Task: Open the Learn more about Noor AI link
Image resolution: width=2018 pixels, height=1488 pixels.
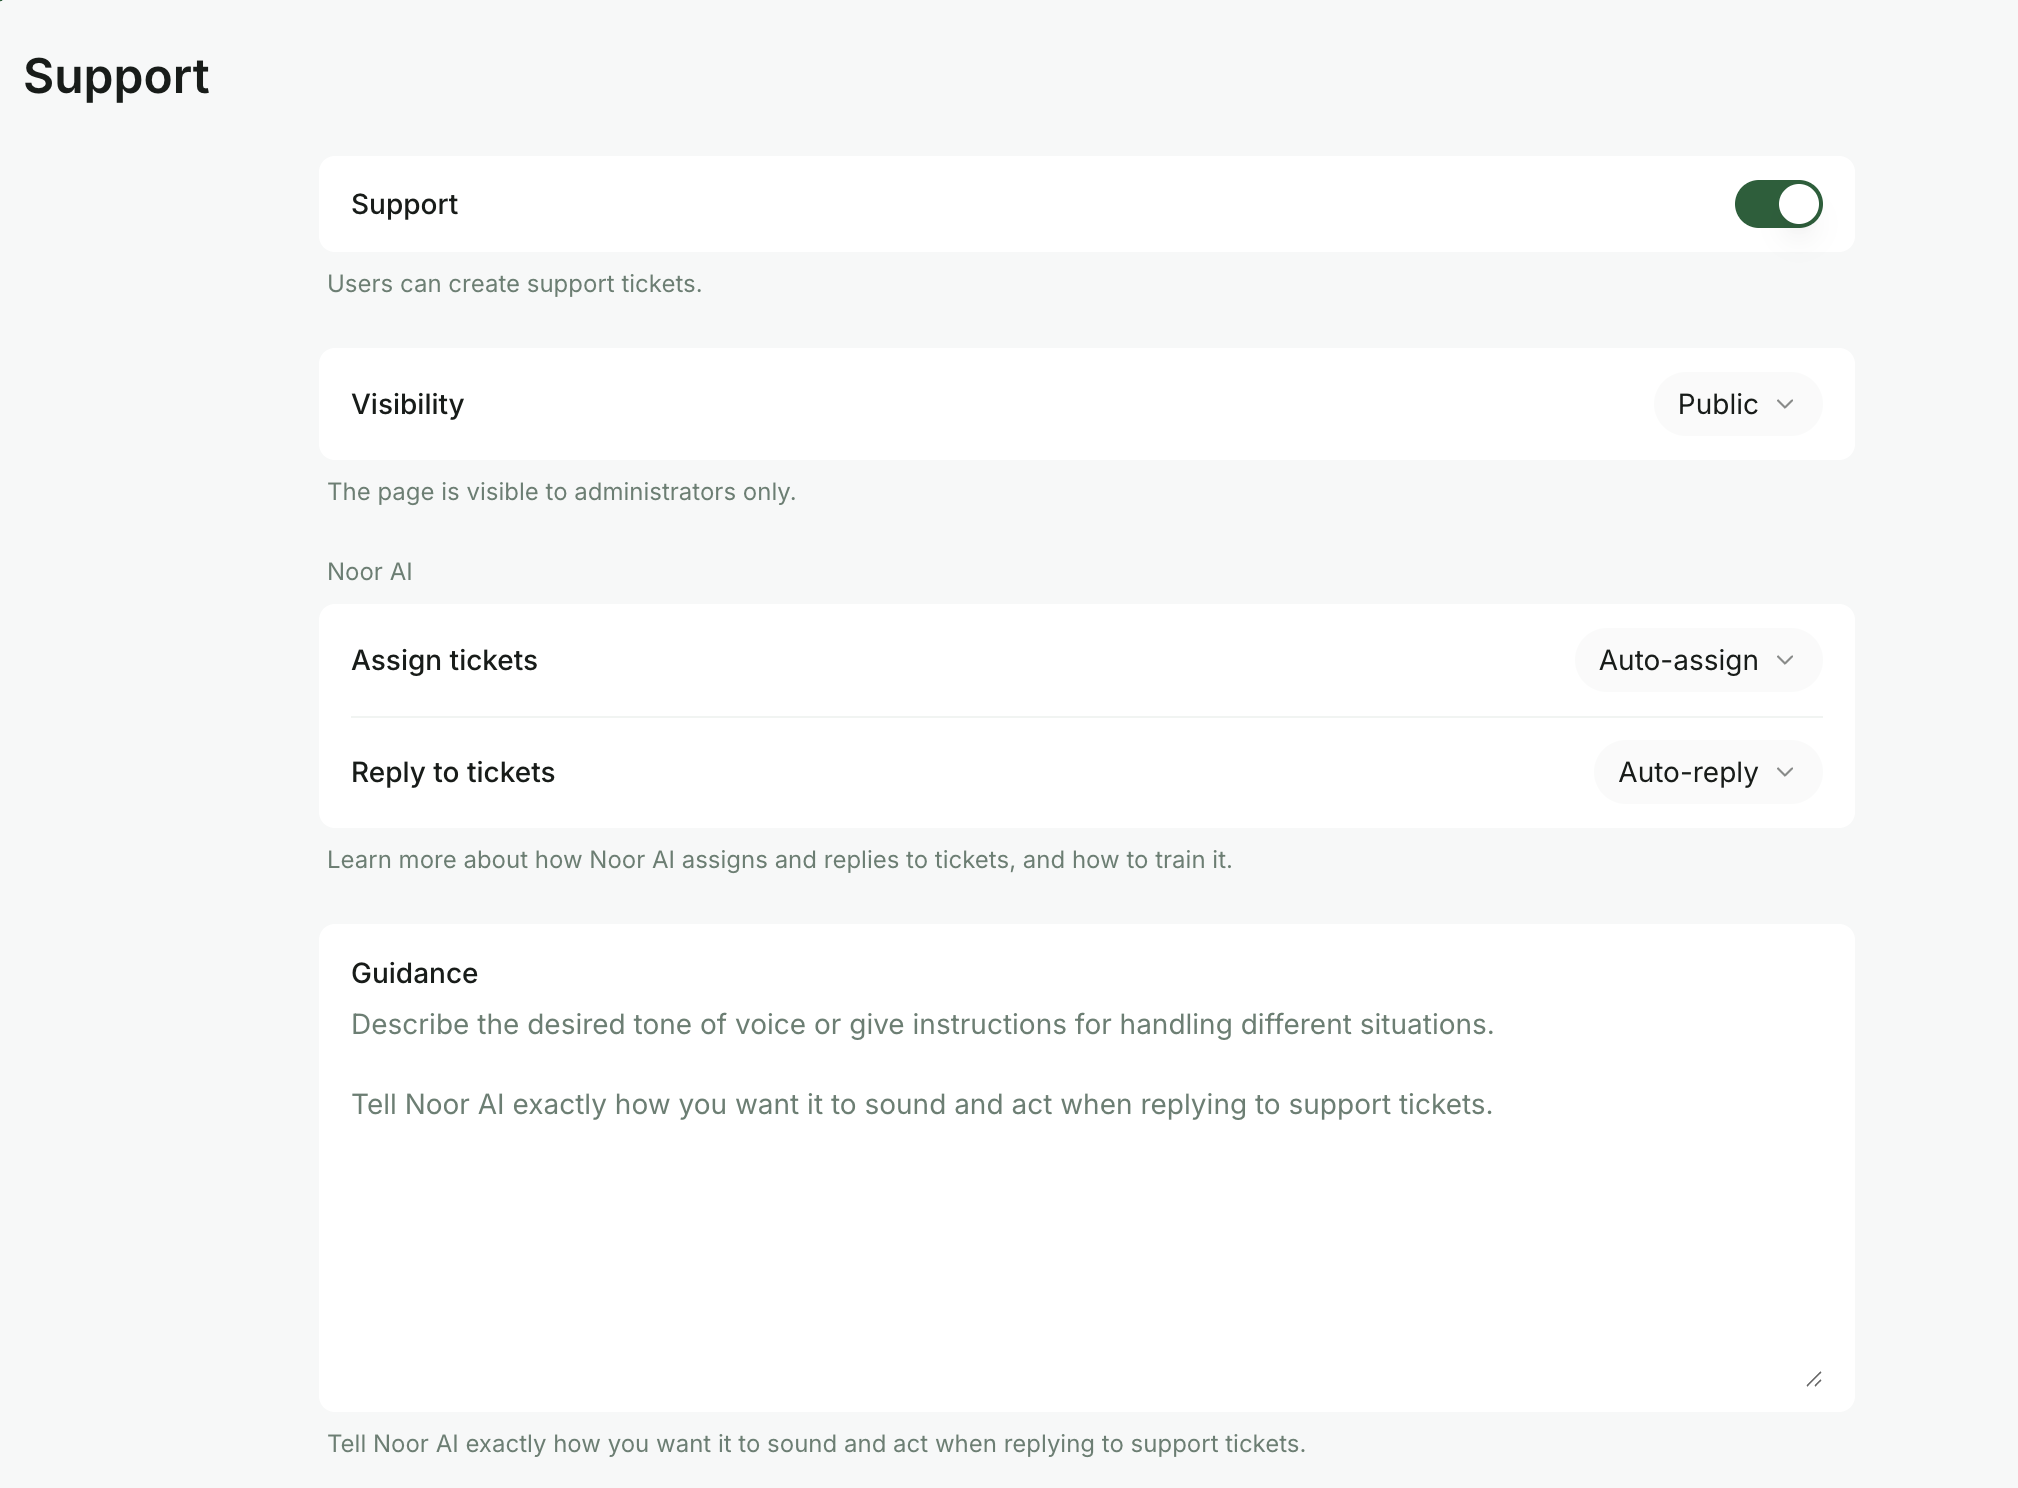Action: (x=779, y=860)
